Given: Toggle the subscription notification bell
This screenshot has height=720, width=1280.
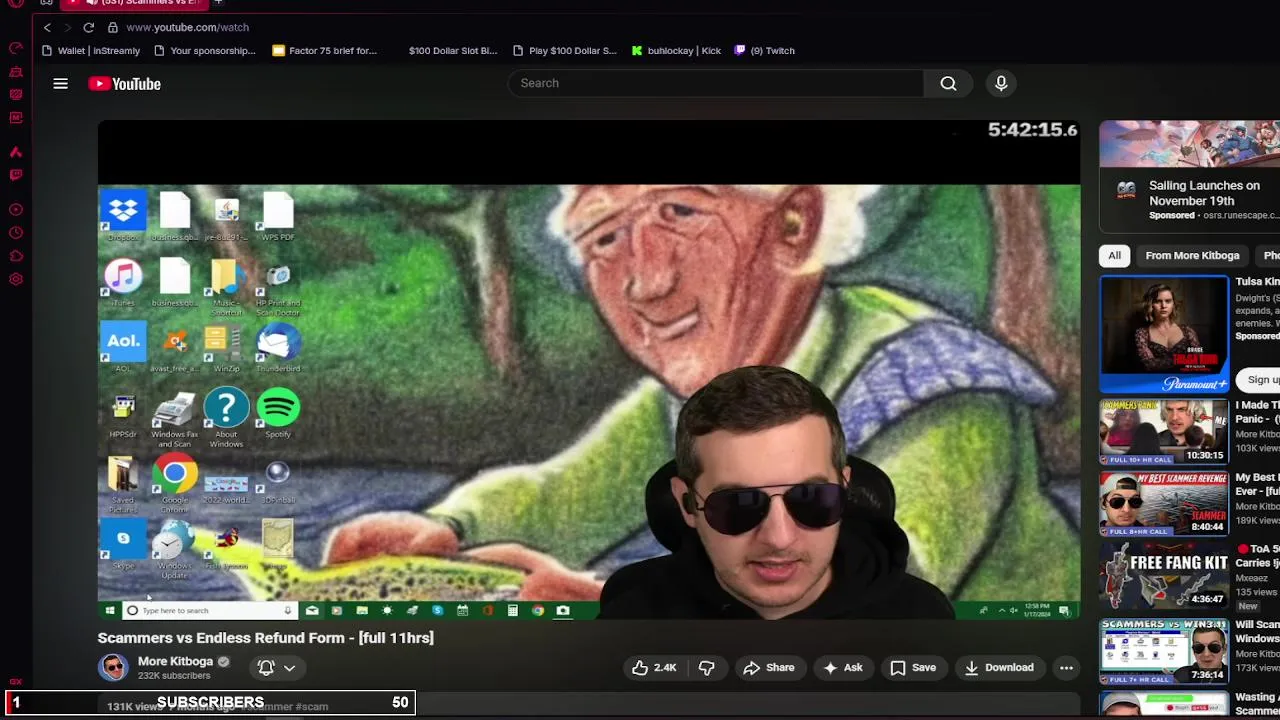Looking at the screenshot, I should (266, 667).
